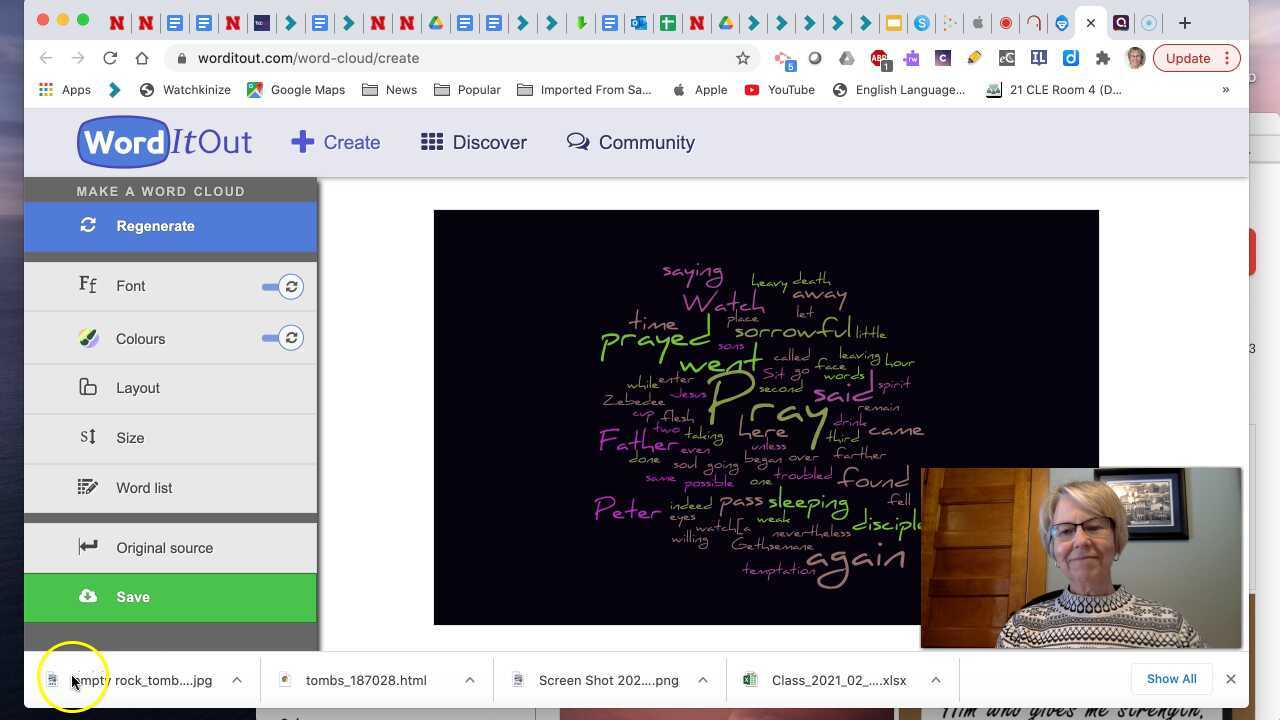Viewport: 1280px width, 720px height.
Task: Go back to Original source
Action: 164,548
